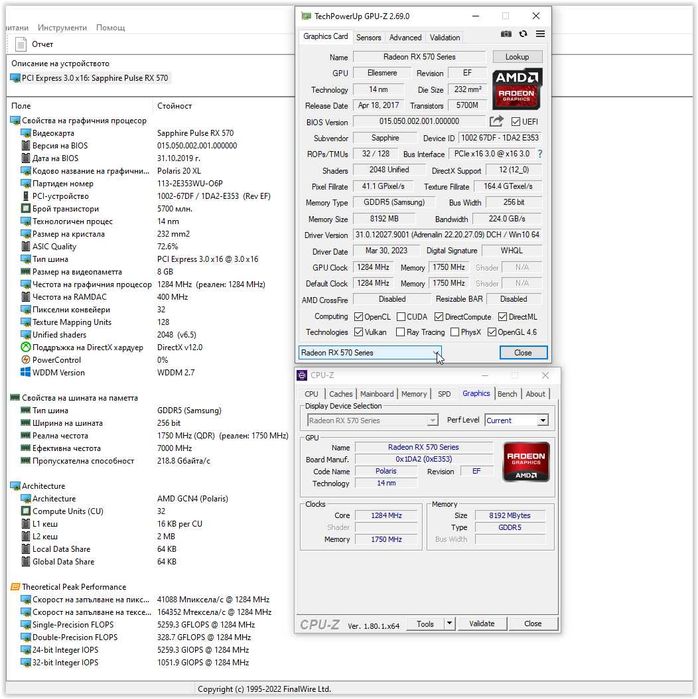Open the Помощ menu
Screen dimensions: 698x699
coord(111,28)
